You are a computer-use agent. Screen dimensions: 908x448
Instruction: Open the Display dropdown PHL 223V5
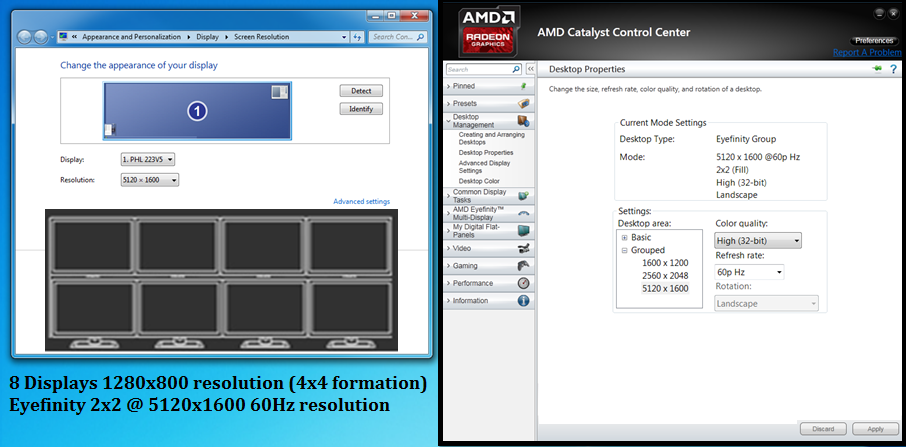coord(148,160)
